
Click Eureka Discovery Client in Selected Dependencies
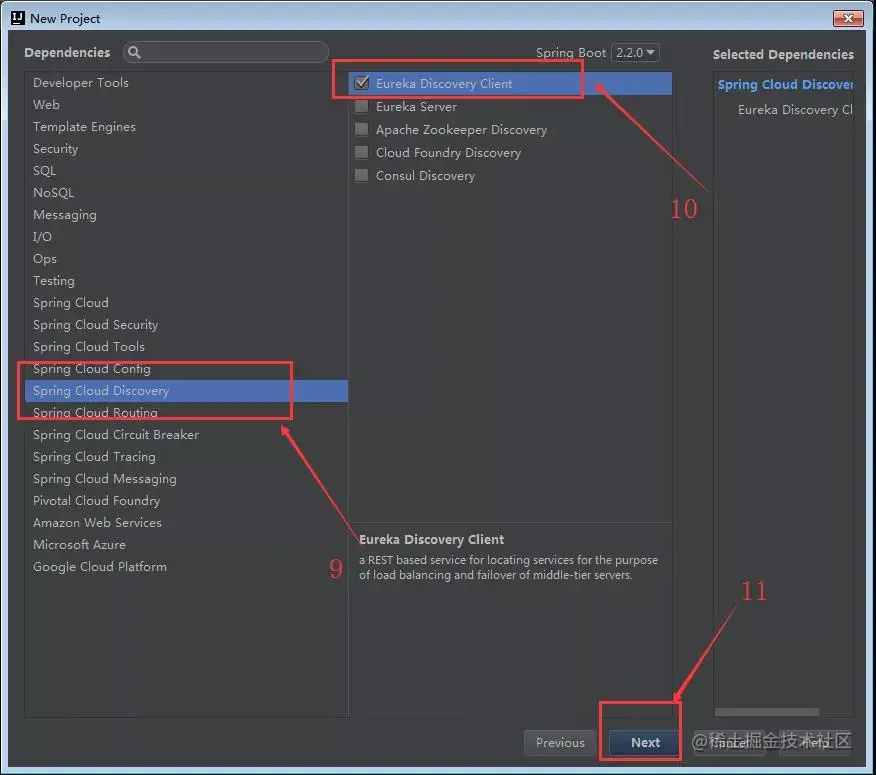click(x=795, y=110)
